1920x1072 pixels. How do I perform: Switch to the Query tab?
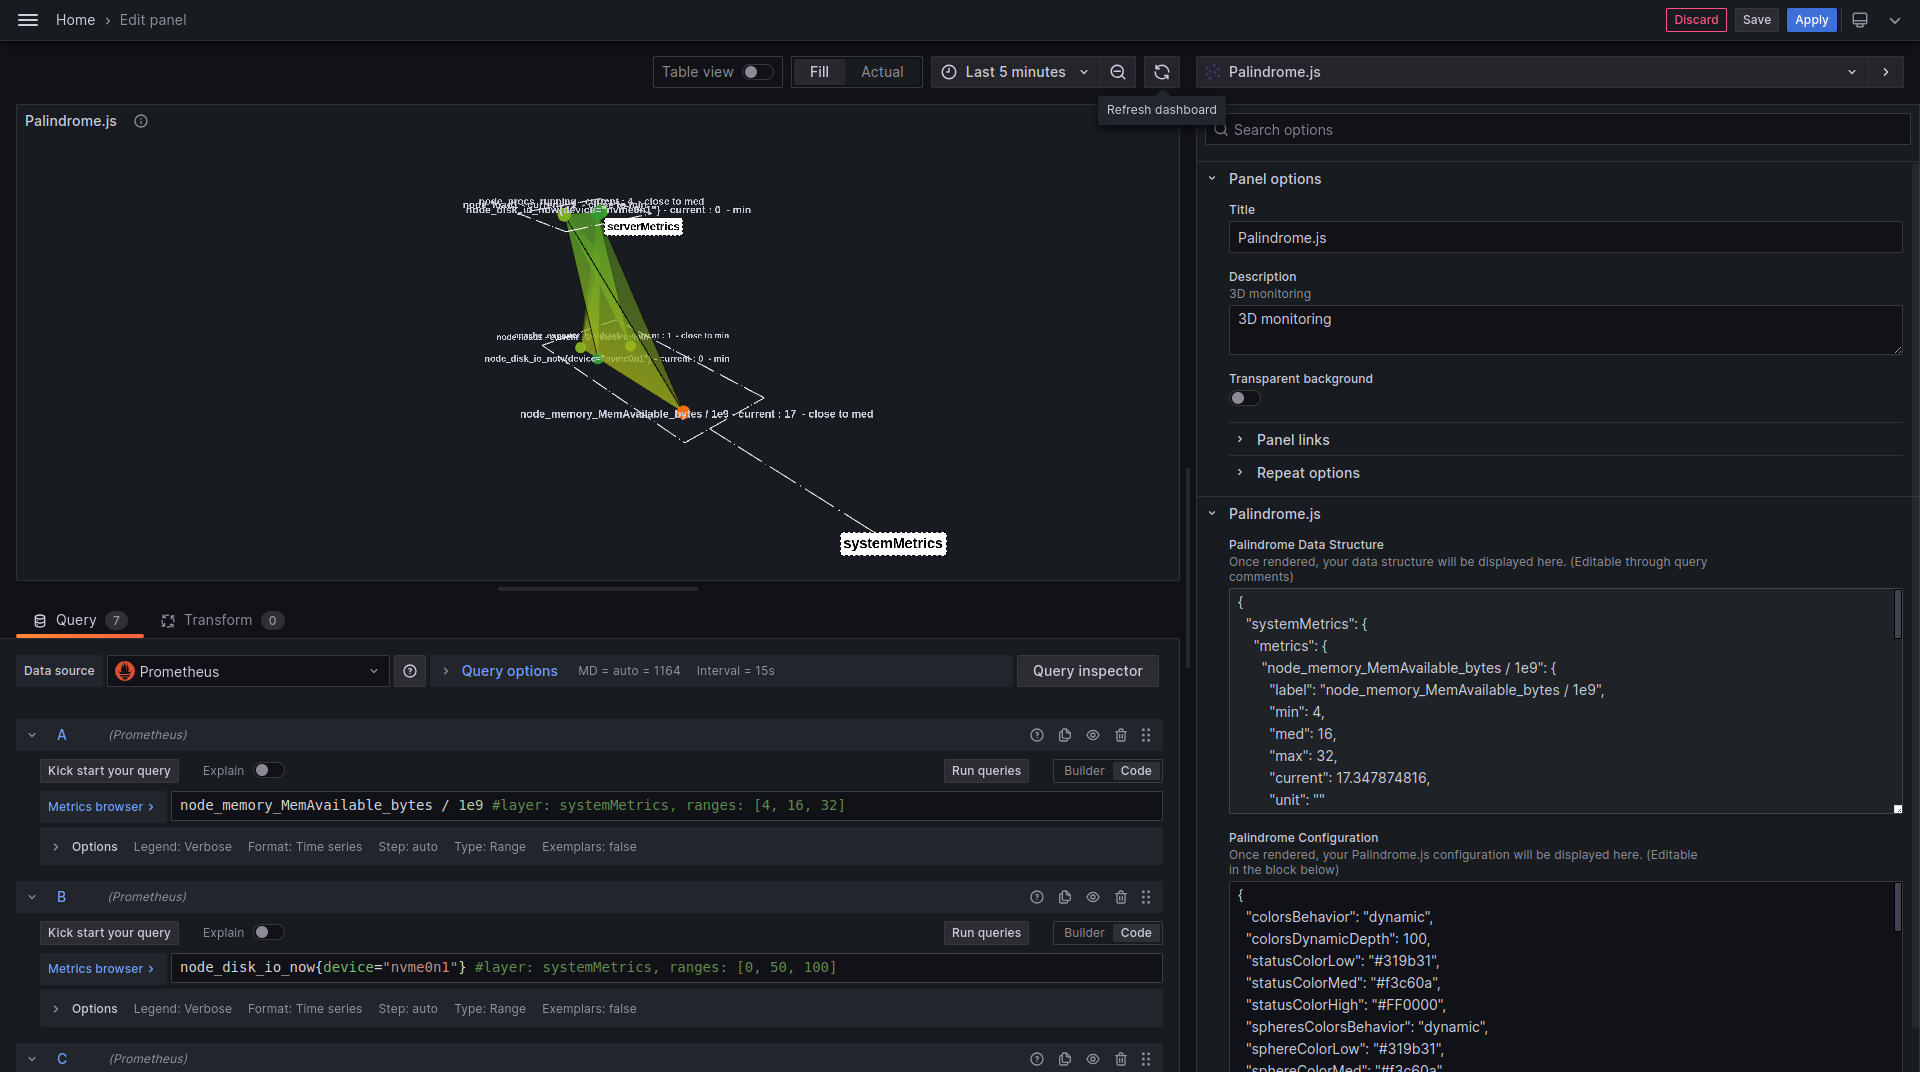80,620
